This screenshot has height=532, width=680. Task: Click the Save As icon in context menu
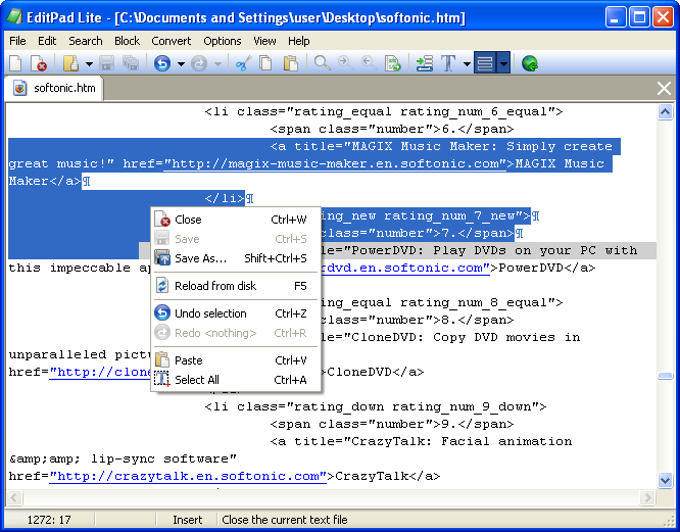(x=162, y=258)
